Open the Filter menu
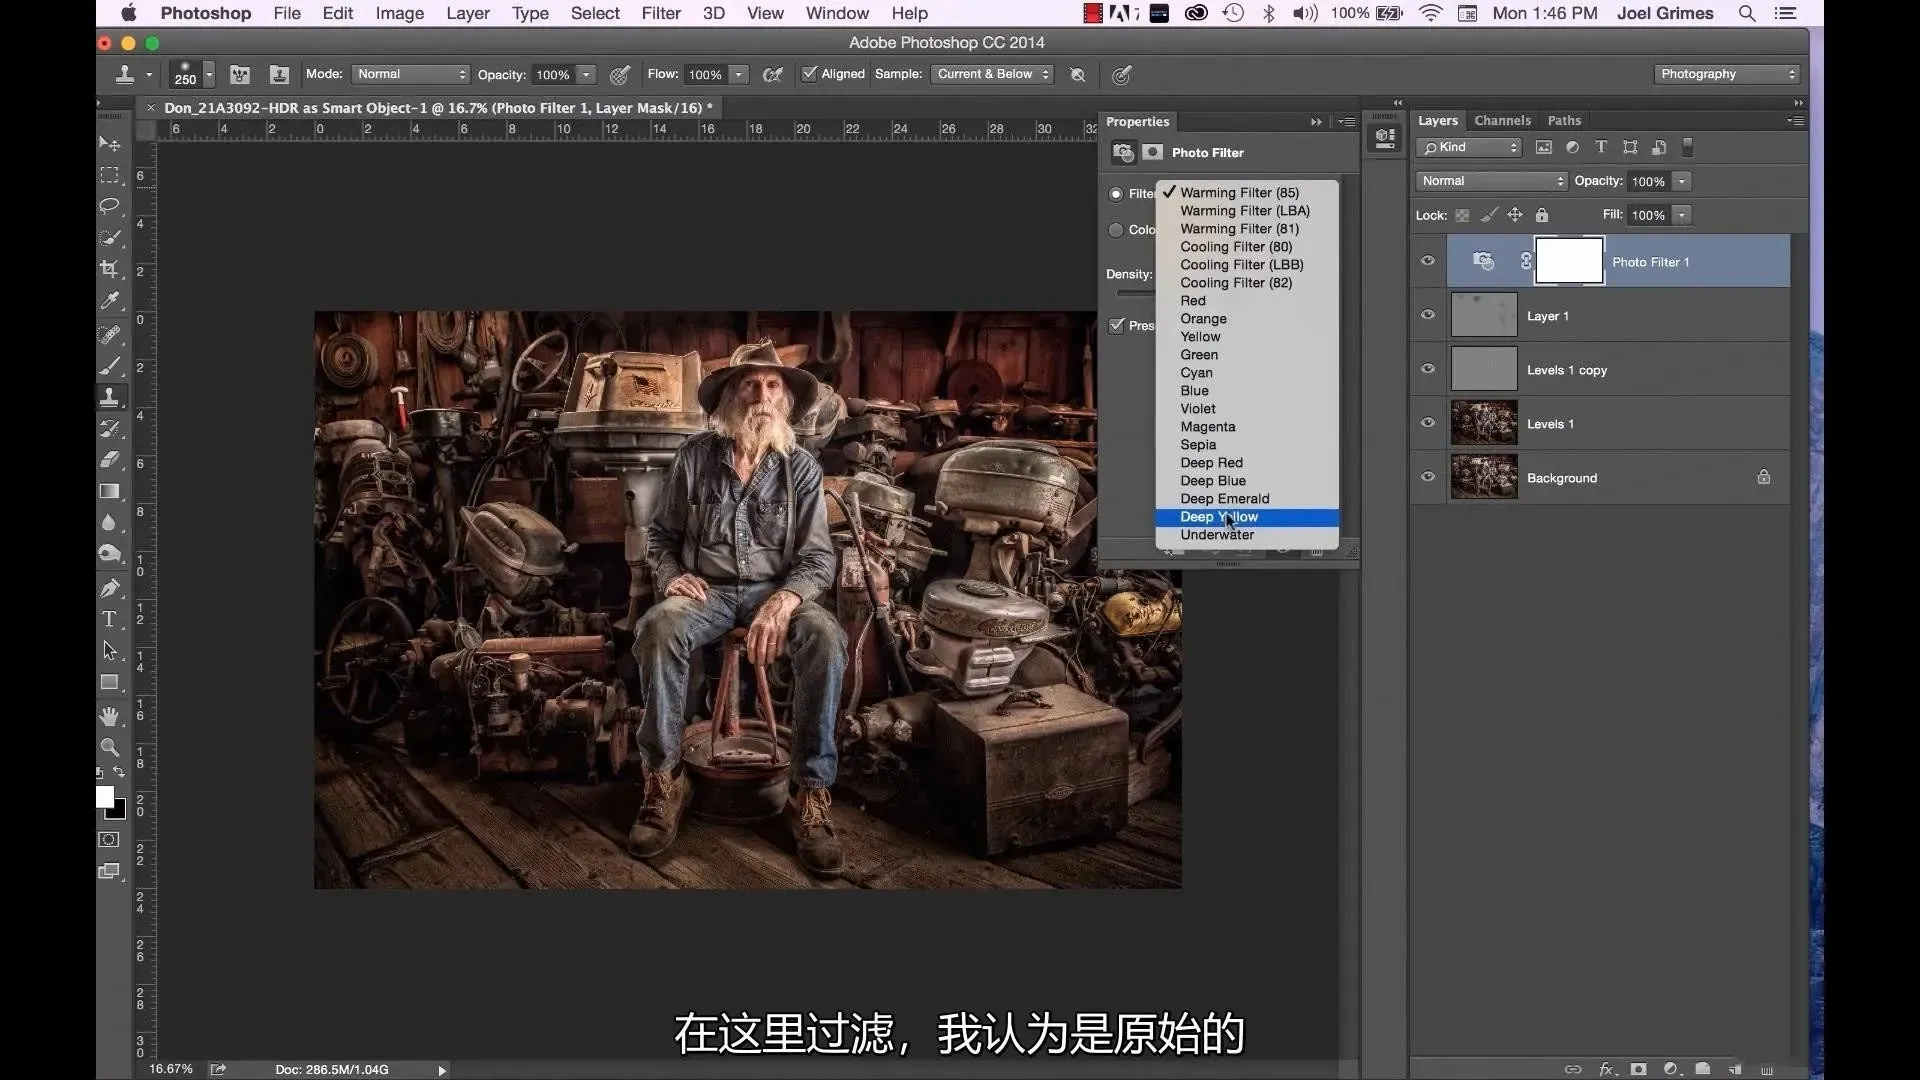This screenshot has height=1080, width=1920. (x=660, y=13)
